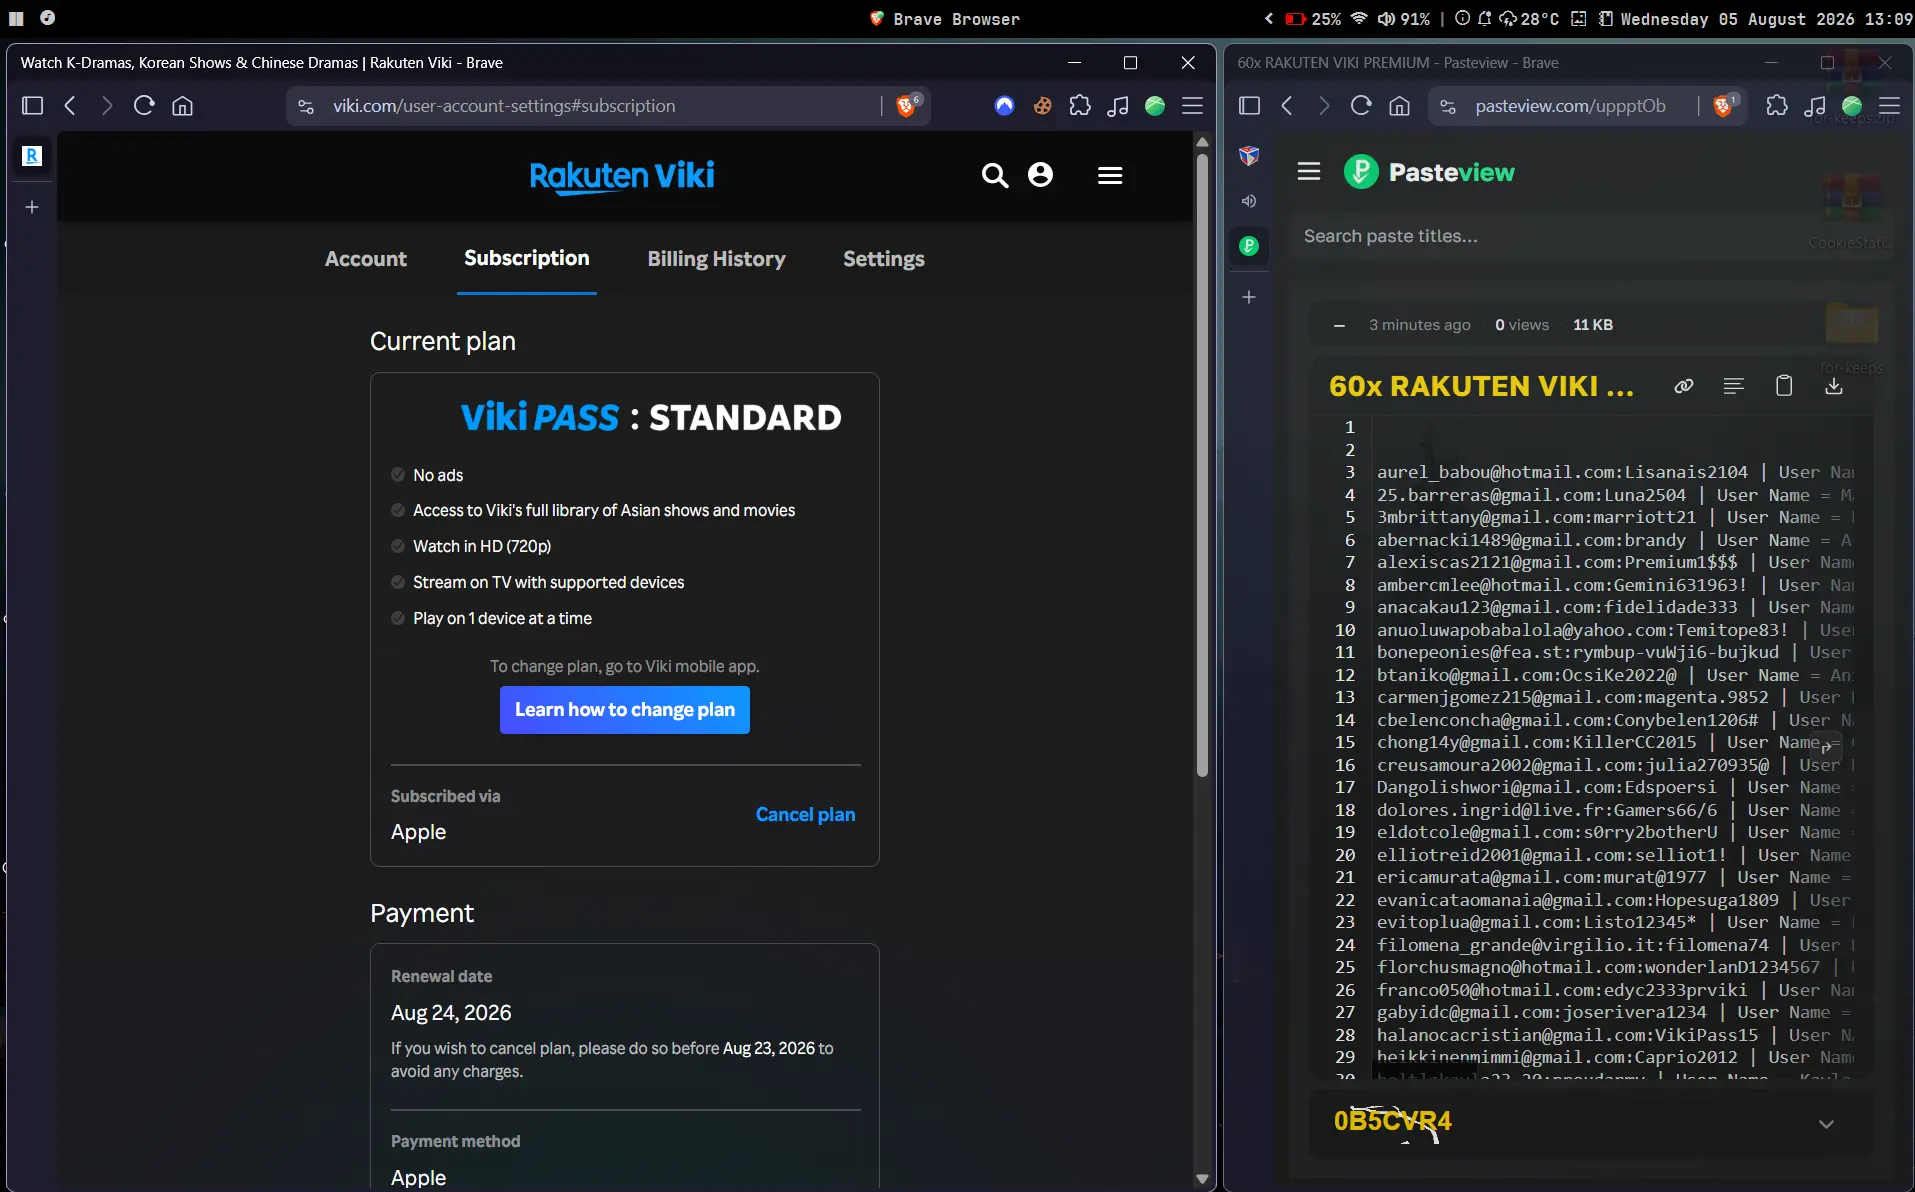The image size is (1915, 1192).
Task: Click the Viki page vertical scrollbar thumb
Action: click(1202, 465)
